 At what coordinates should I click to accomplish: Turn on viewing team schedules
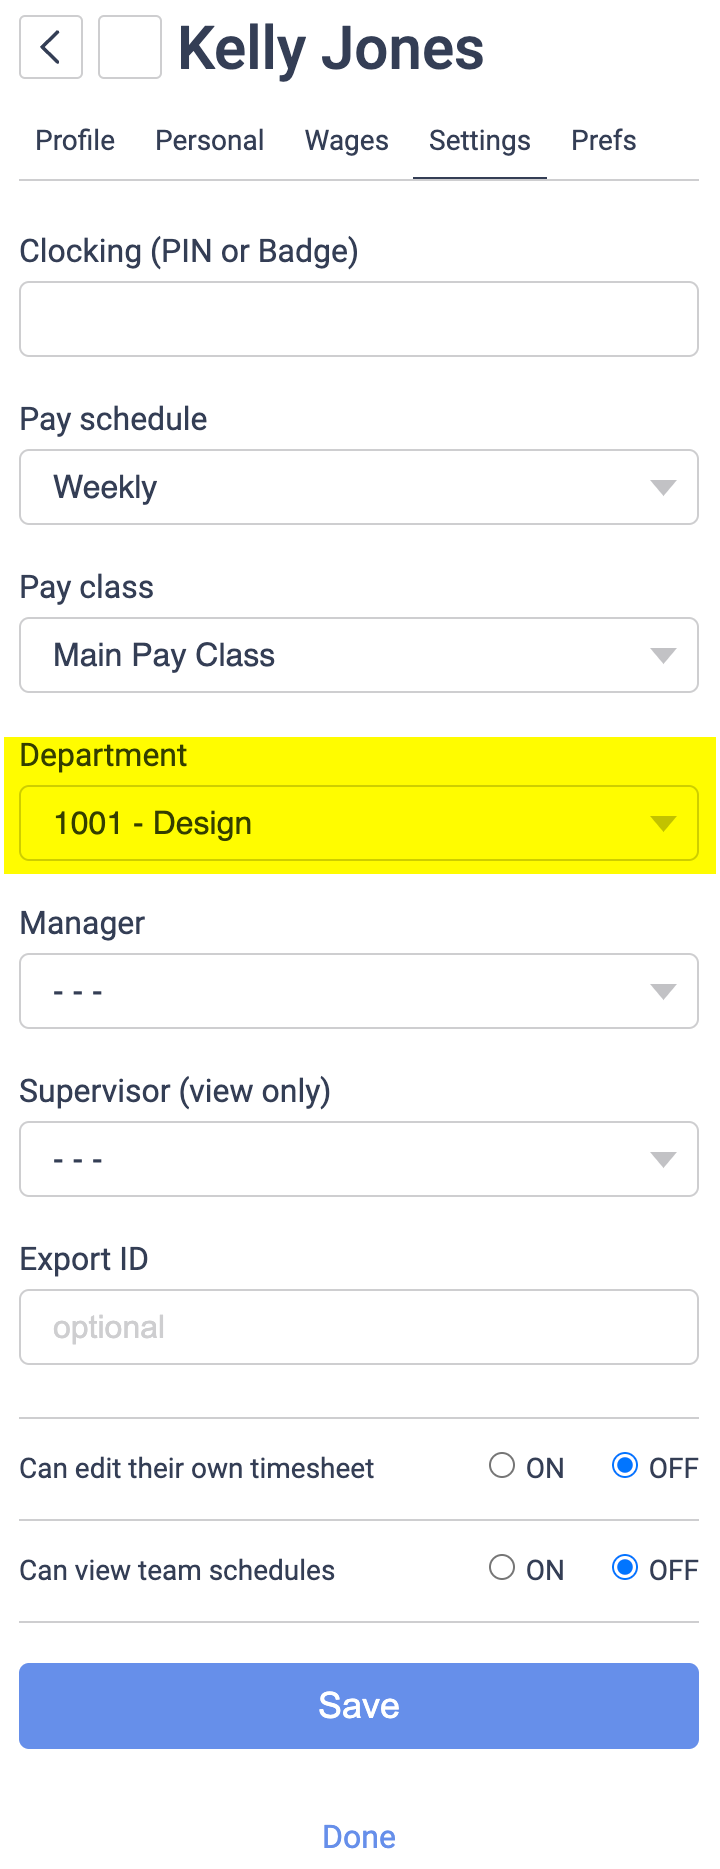point(501,1567)
